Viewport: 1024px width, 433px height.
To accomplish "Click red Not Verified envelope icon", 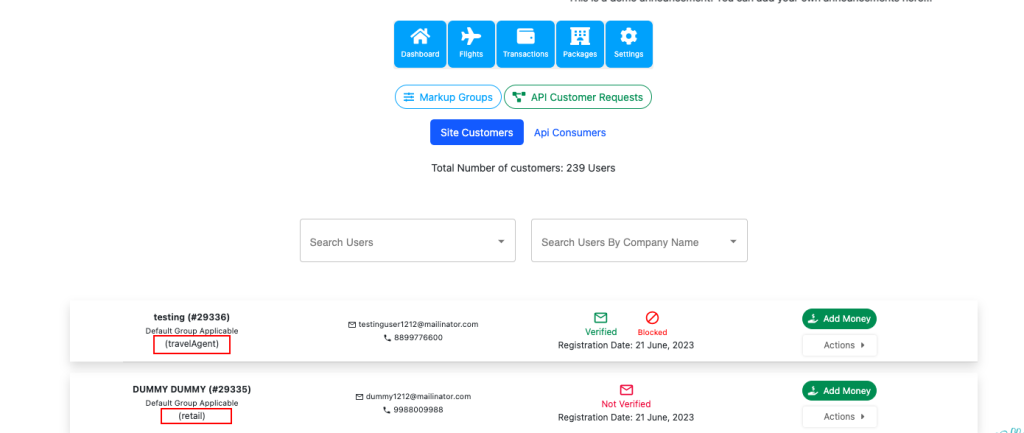I will [626, 390].
